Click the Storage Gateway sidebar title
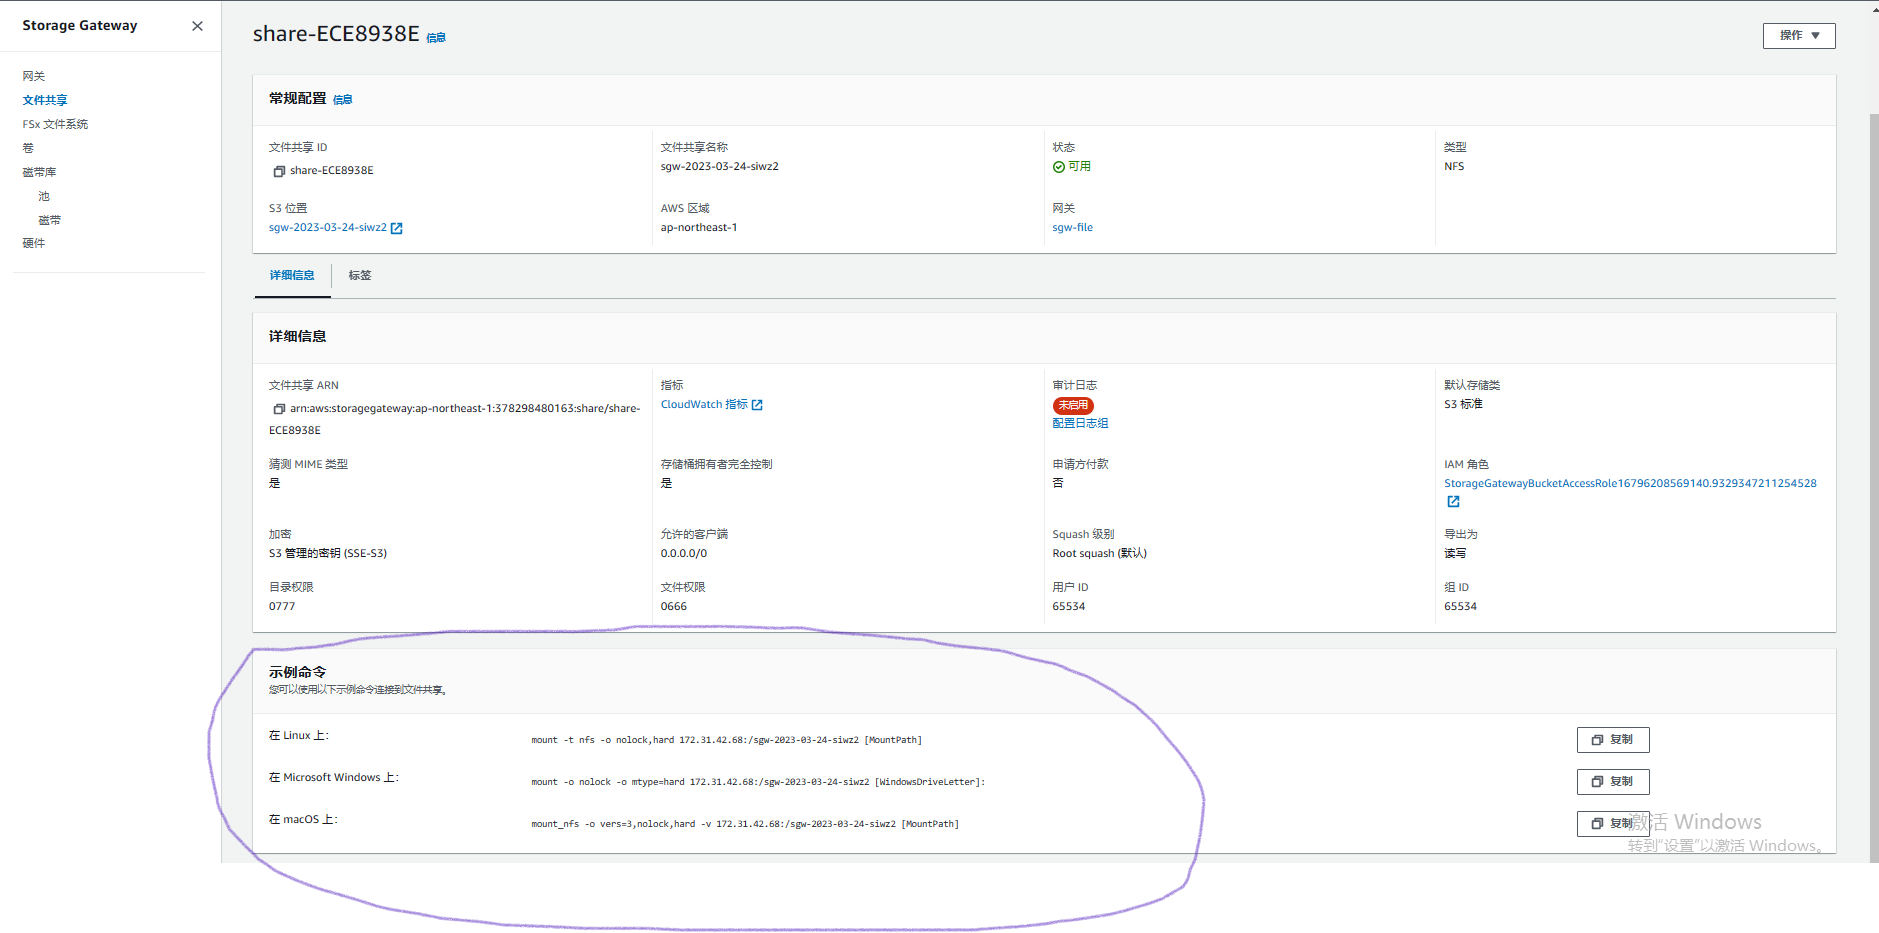This screenshot has height=933, width=1879. tap(80, 26)
